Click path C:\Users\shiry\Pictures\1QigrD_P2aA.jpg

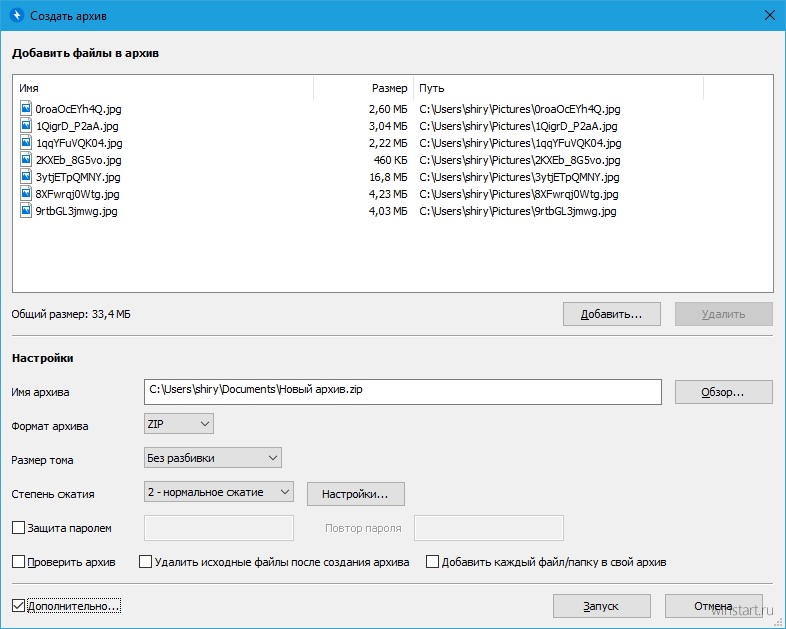coord(518,126)
